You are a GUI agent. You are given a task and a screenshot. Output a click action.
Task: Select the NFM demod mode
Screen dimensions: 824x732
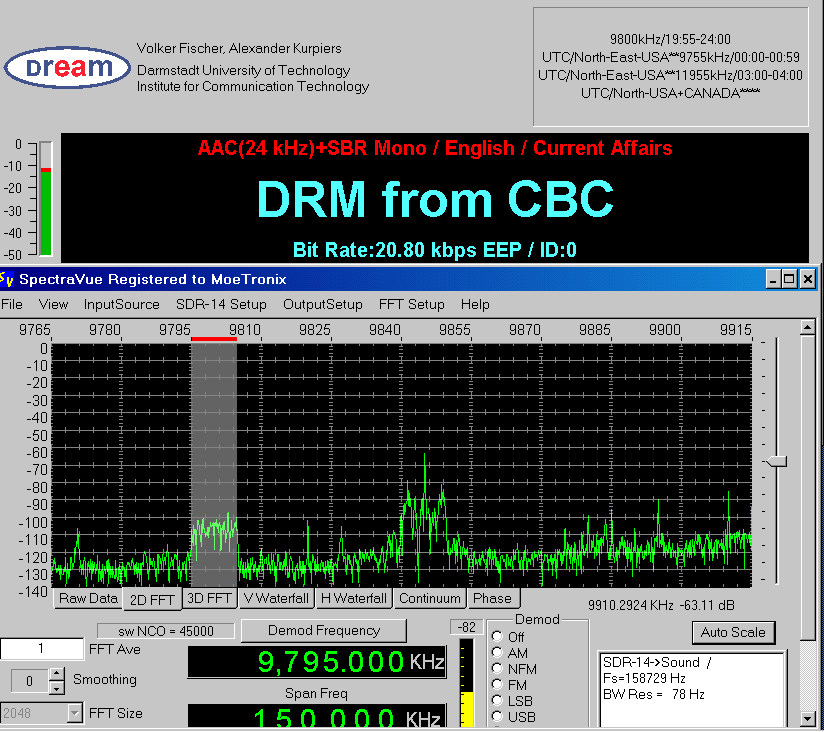(x=497, y=668)
